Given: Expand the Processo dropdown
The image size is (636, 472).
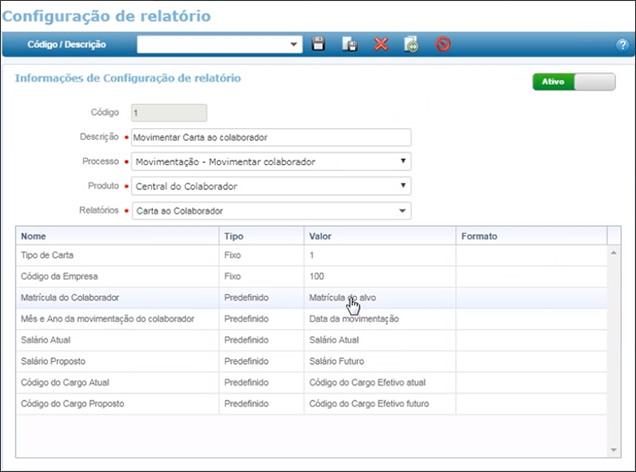Looking at the screenshot, I should pos(403,161).
